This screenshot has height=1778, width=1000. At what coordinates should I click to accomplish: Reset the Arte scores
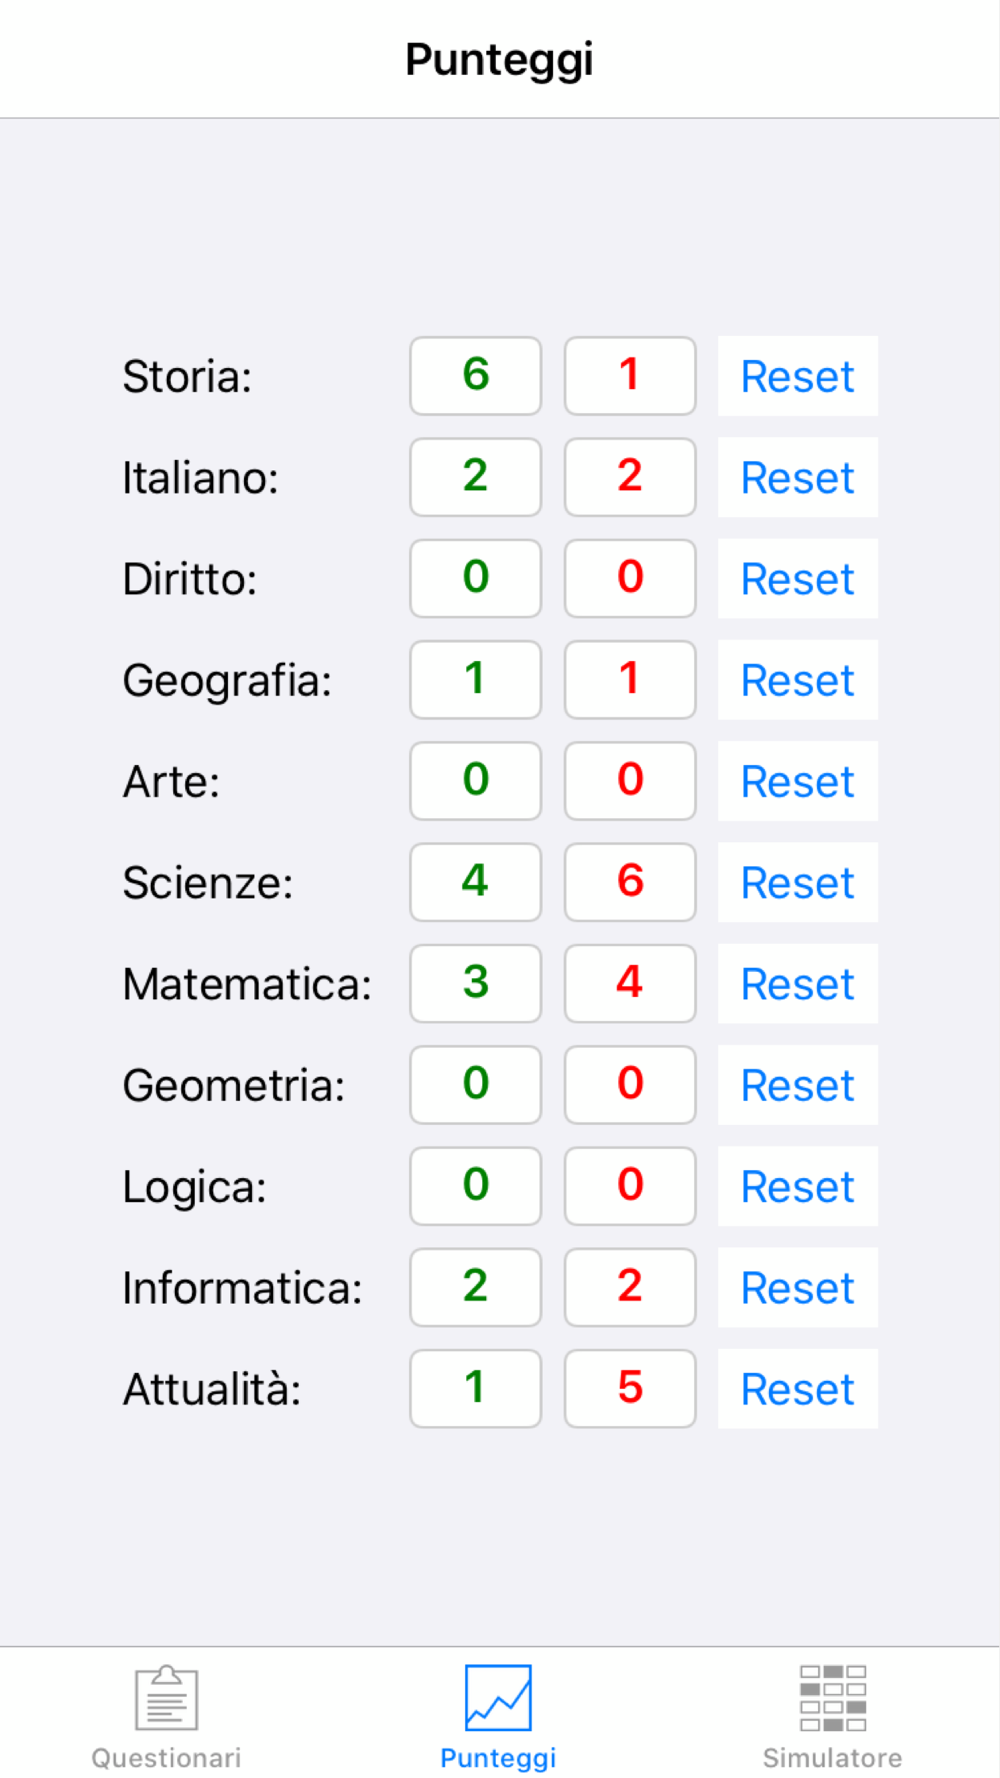(798, 781)
